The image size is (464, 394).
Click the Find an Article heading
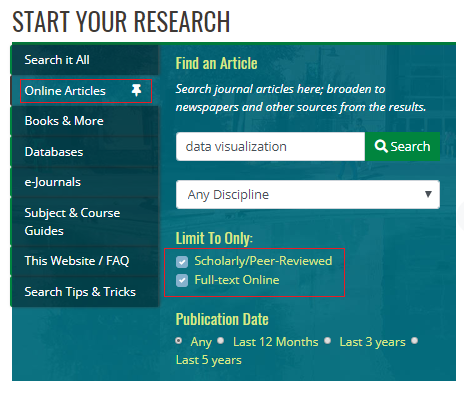point(216,63)
